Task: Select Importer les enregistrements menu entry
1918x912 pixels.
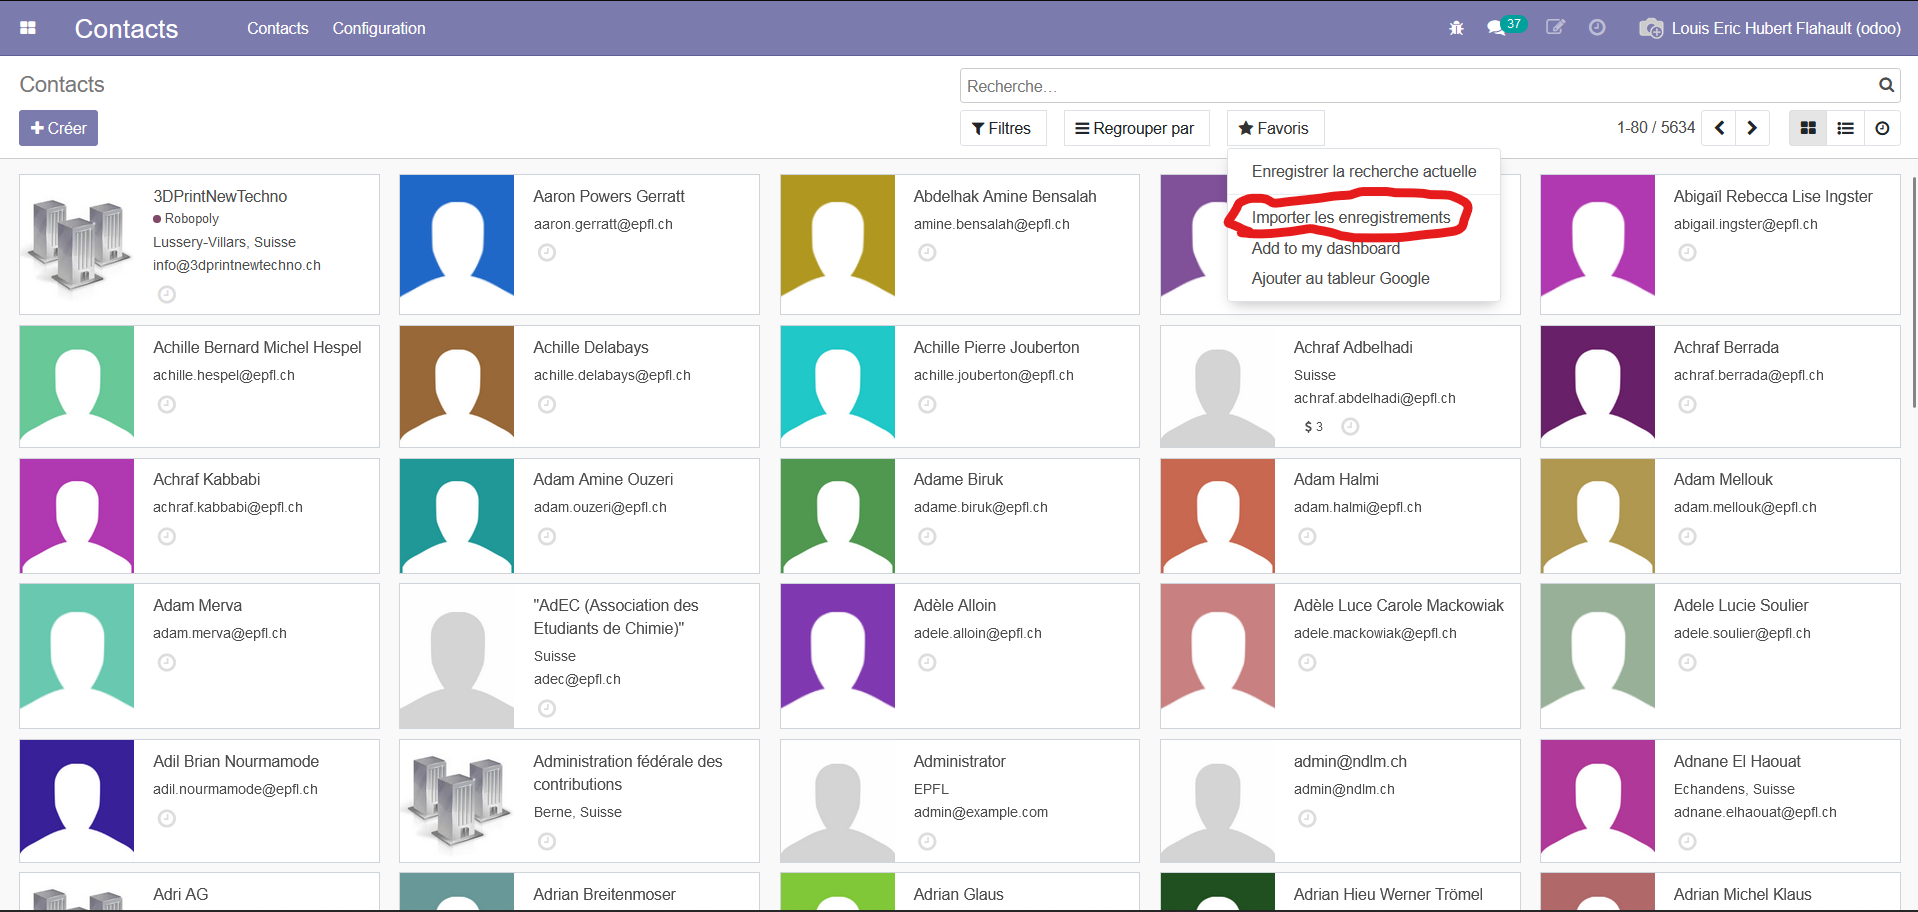Action: (x=1350, y=217)
